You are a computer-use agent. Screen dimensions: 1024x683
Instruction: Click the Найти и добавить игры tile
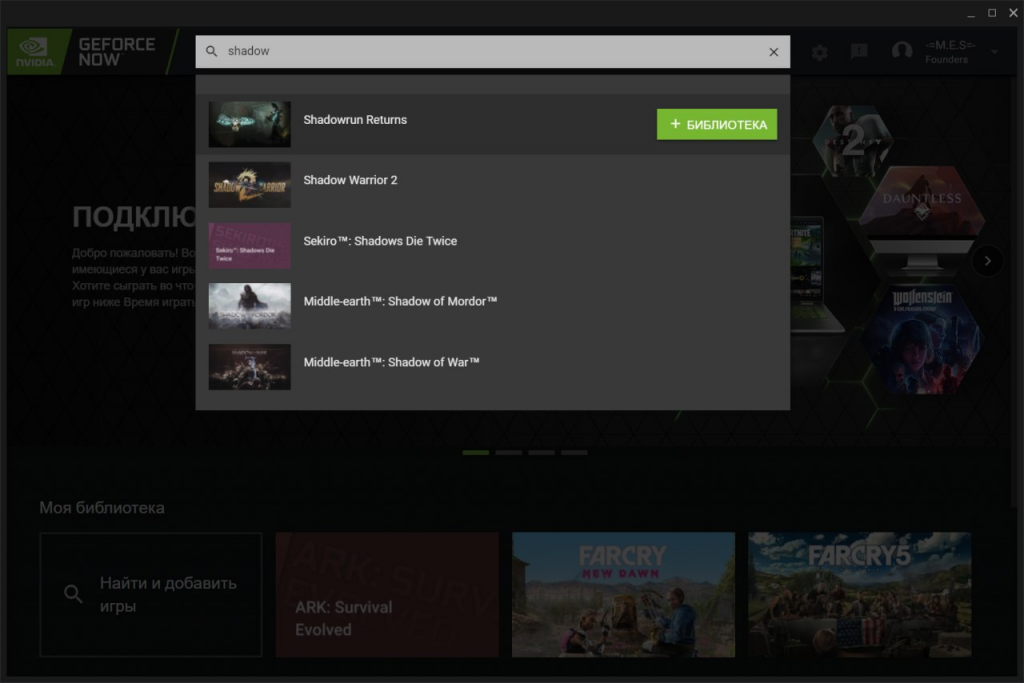[x=151, y=594]
